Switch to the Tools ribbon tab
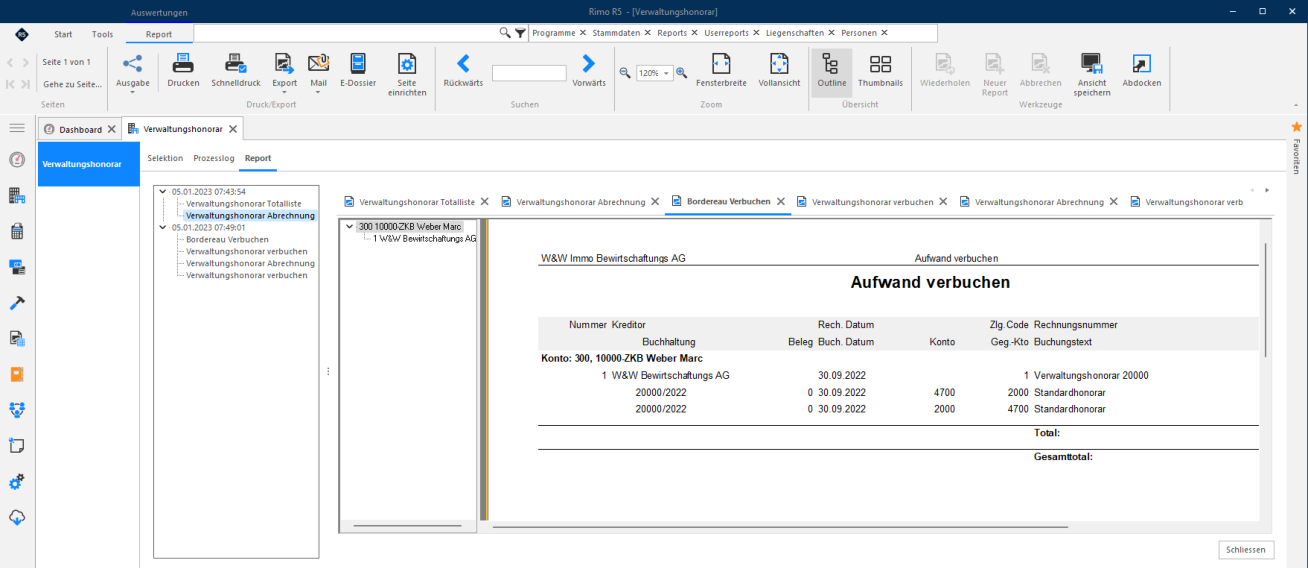1308x569 pixels. point(103,34)
